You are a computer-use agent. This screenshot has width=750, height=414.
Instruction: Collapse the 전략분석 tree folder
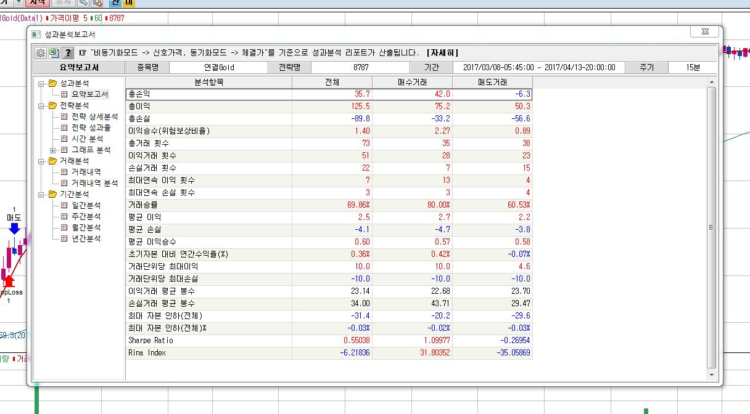point(41,106)
